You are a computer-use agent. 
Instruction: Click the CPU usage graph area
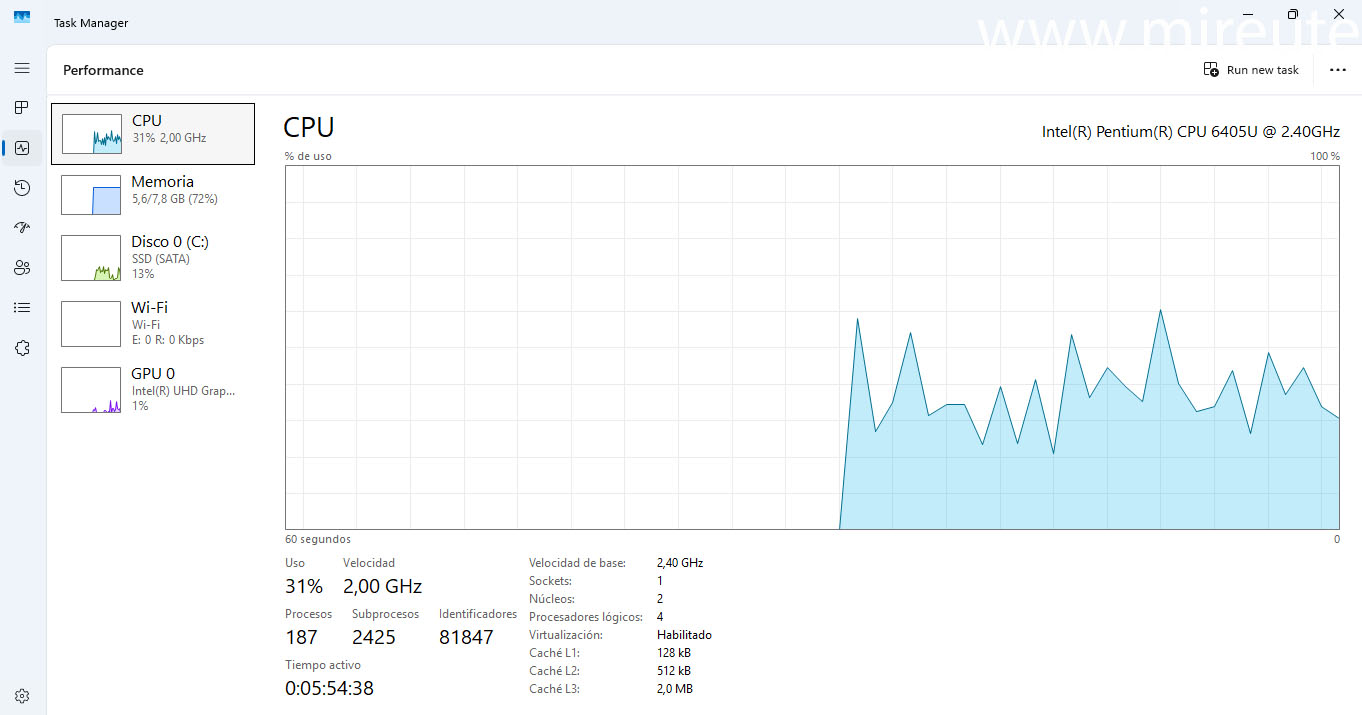[812, 347]
